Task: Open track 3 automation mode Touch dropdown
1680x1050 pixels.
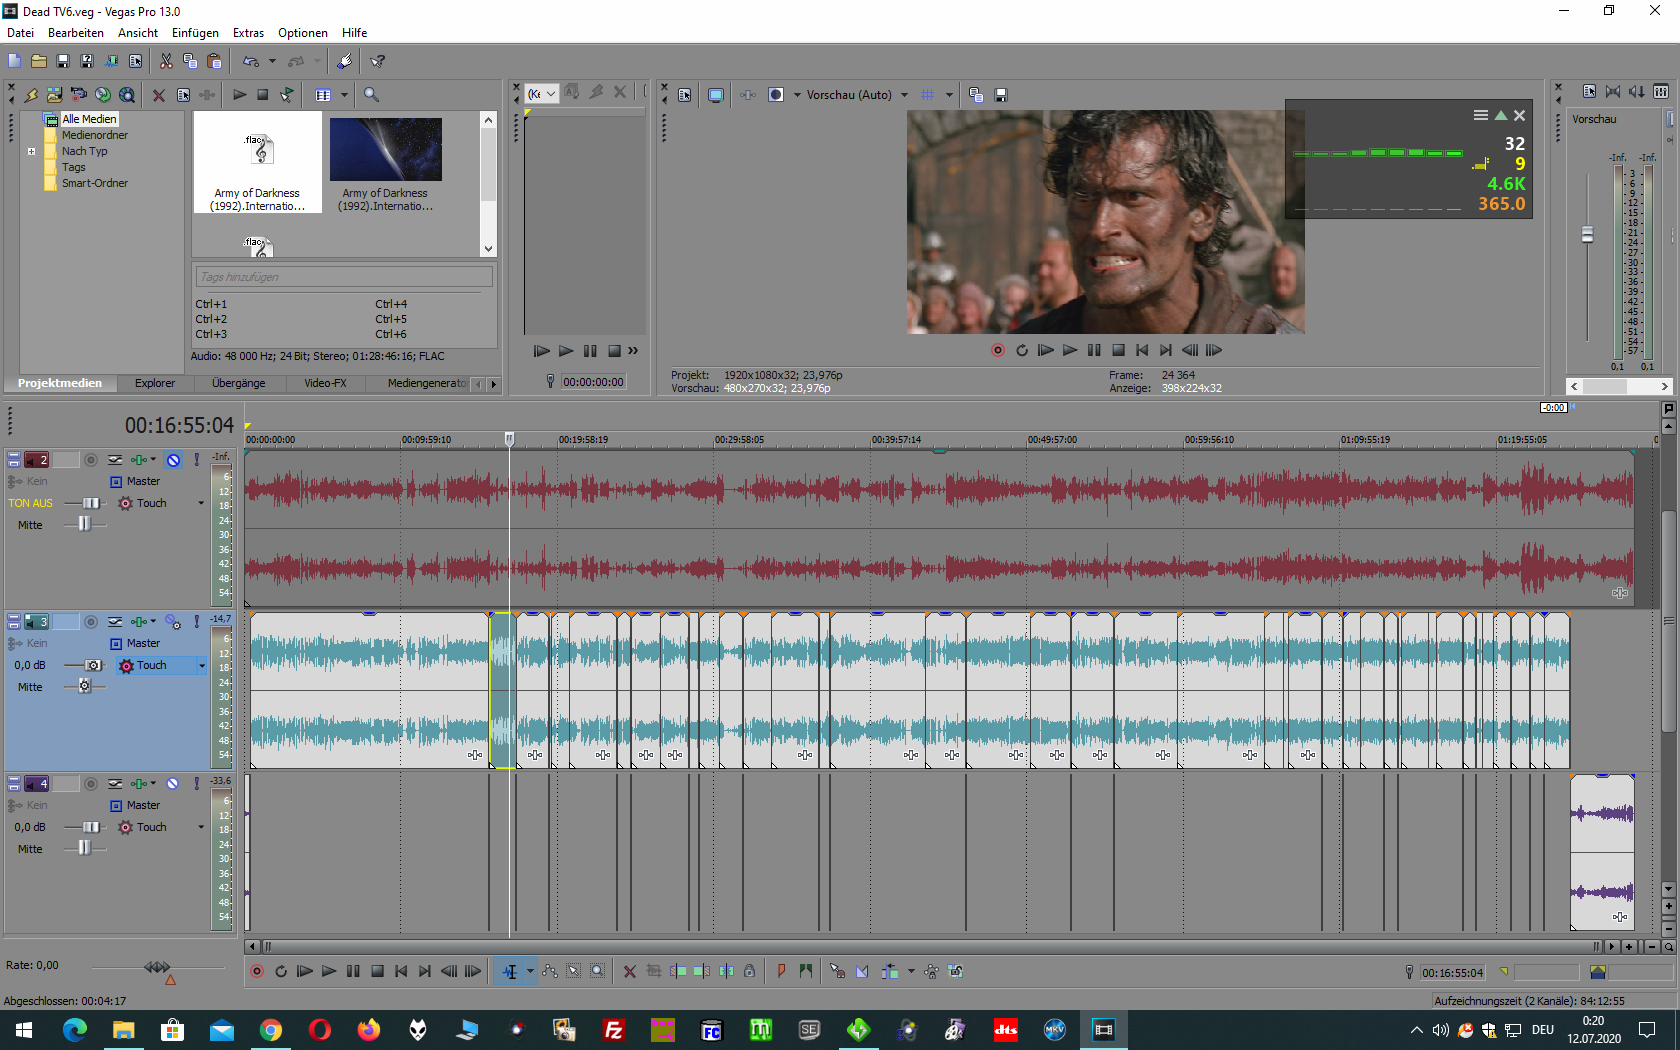Action: point(201,665)
